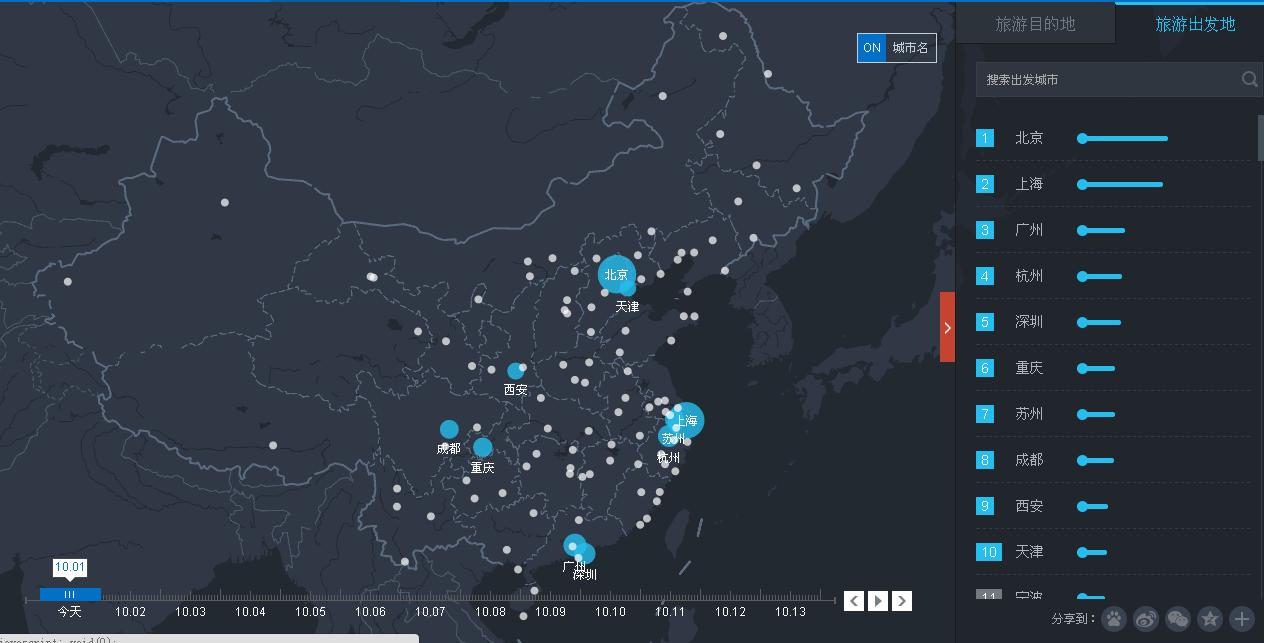
Task: Select rank 8 成都 in city list
Action: pos(1113,460)
